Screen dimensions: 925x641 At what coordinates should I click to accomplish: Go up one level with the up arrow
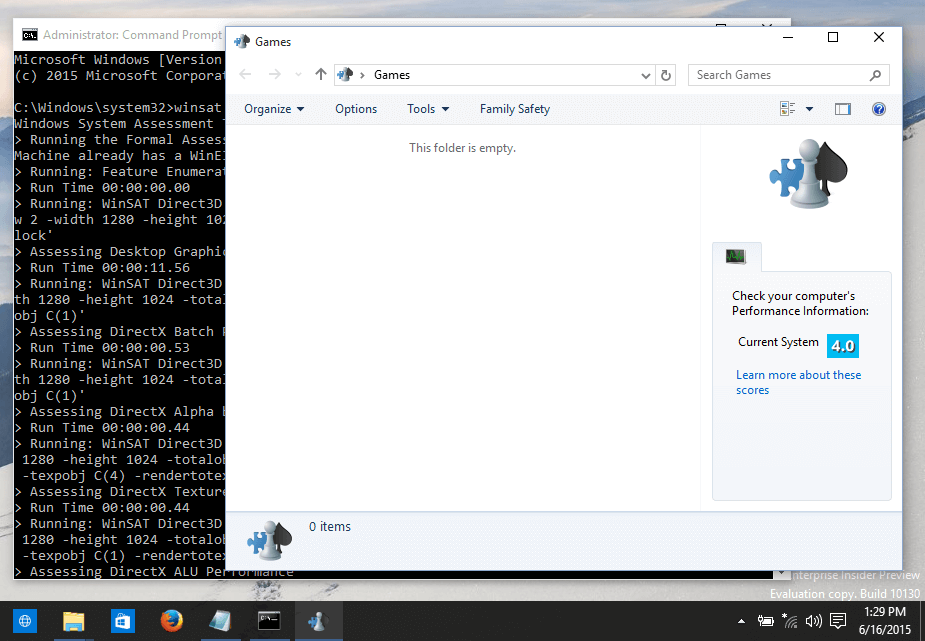tap(320, 74)
